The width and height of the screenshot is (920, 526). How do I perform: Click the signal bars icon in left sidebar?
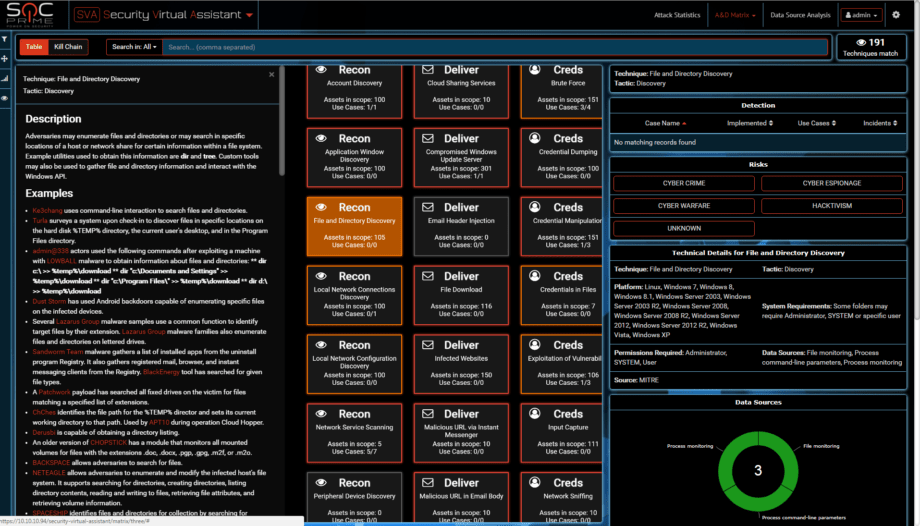[5, 78]
